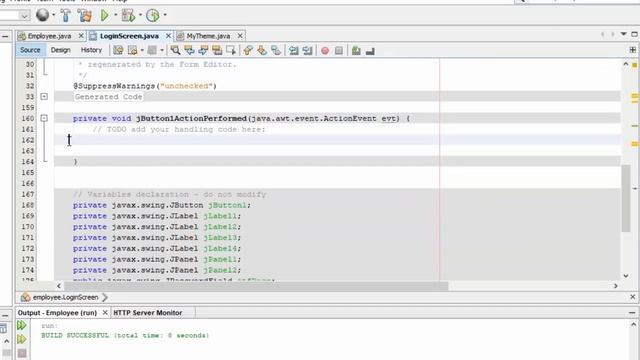
Task: Click the employee.LoginScreen breadcrumb
Action: click(x=65, y=297)
